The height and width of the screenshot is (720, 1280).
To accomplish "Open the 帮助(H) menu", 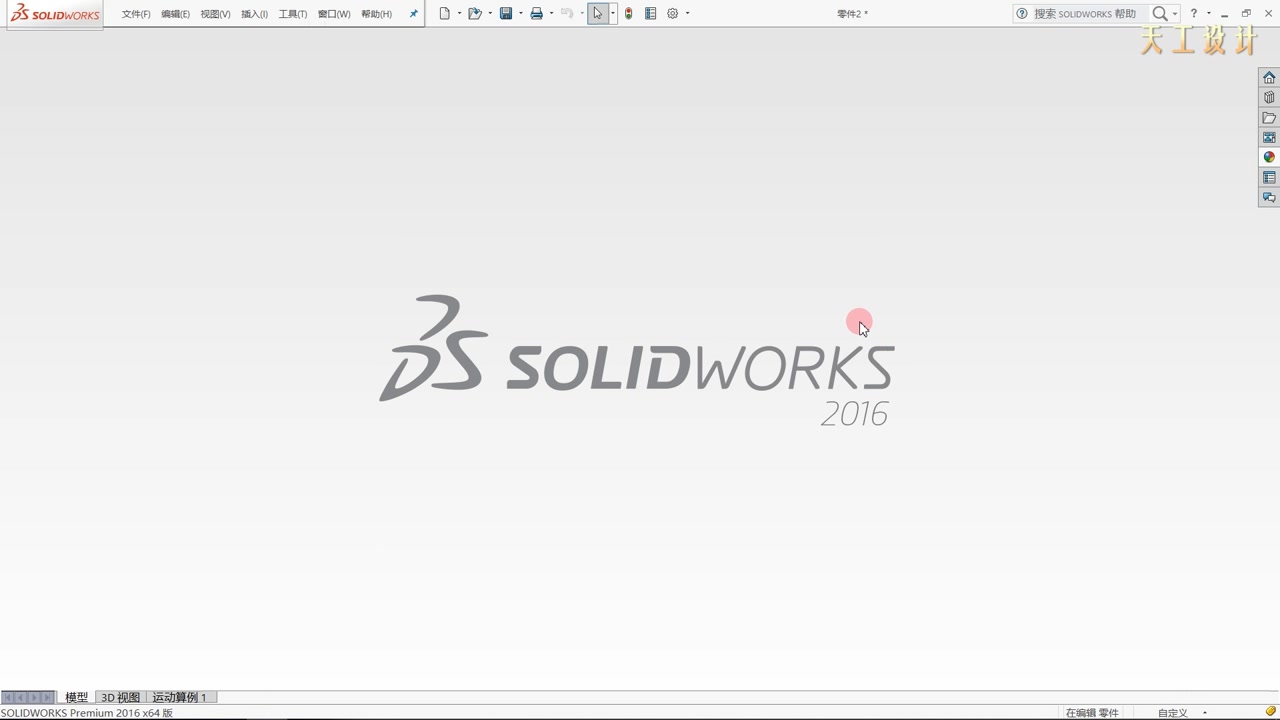I will [376, 14].
